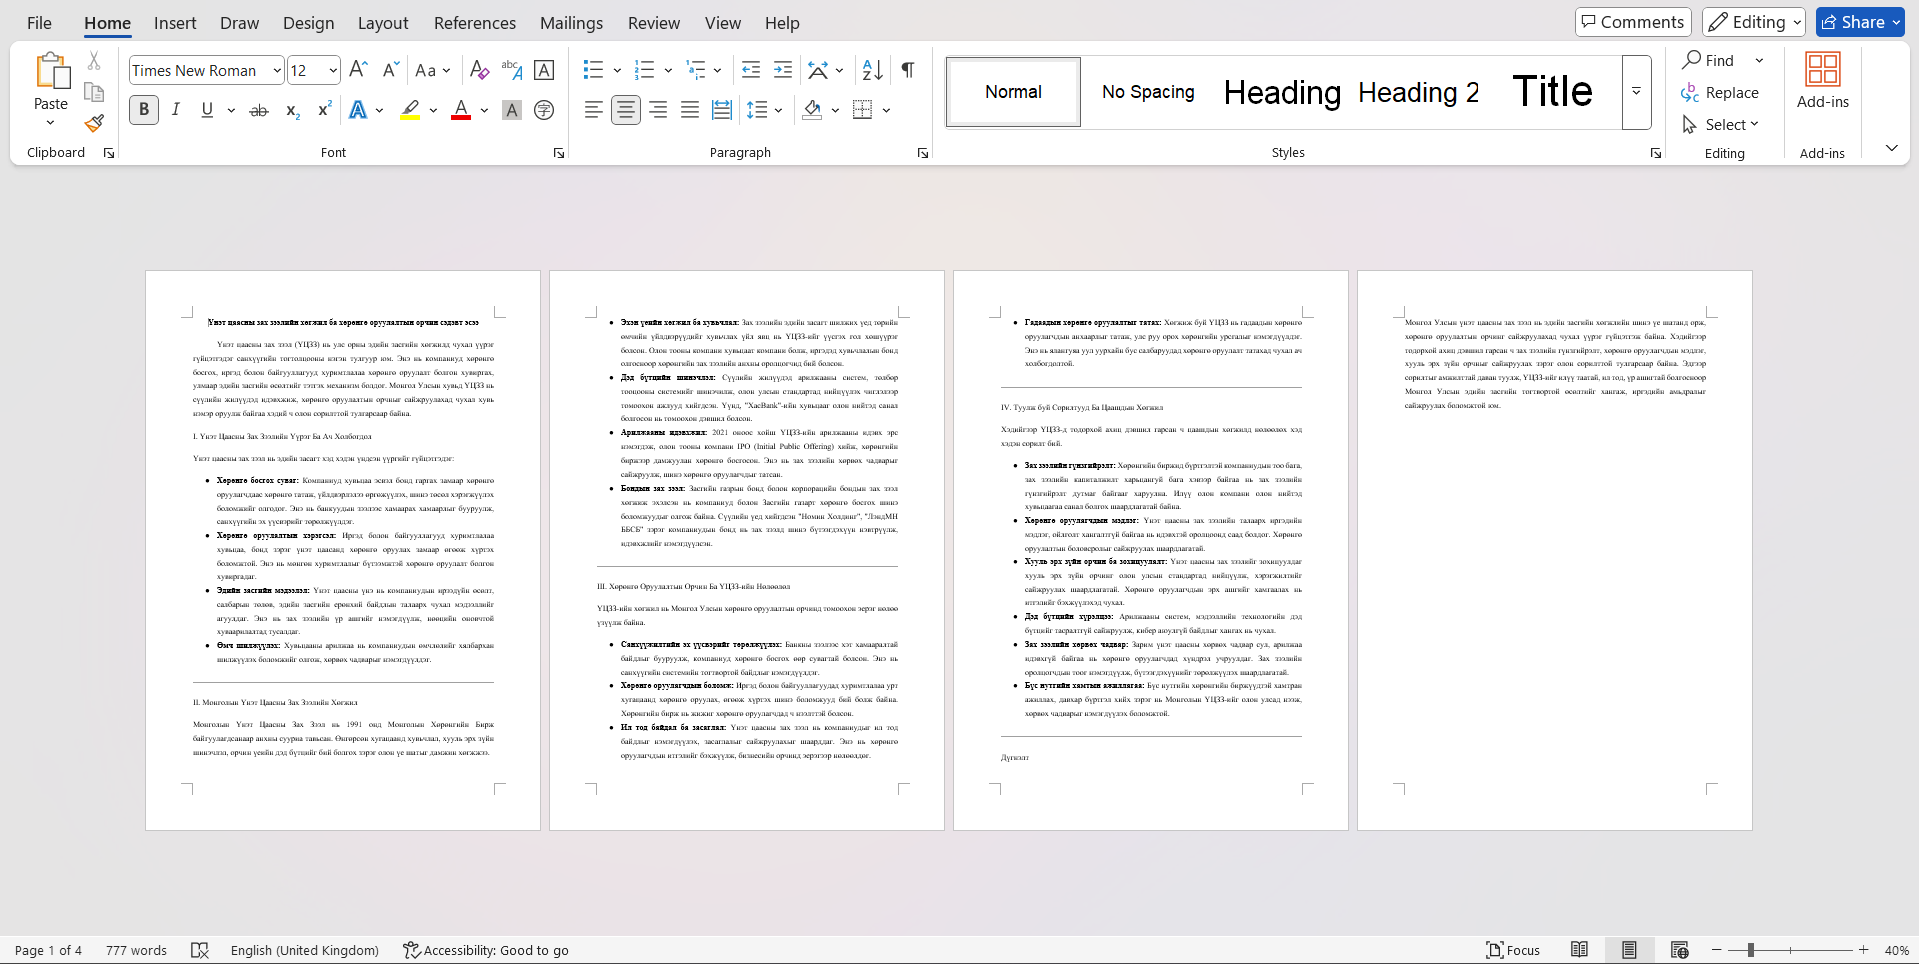
Task: Justify the paragraph text
Action: [x=690, y=110]
